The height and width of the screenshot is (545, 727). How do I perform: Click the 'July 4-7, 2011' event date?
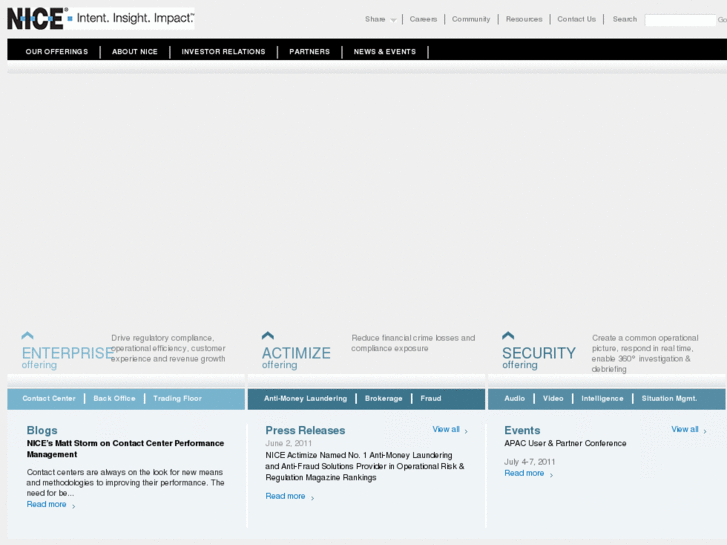coord(529,462)
